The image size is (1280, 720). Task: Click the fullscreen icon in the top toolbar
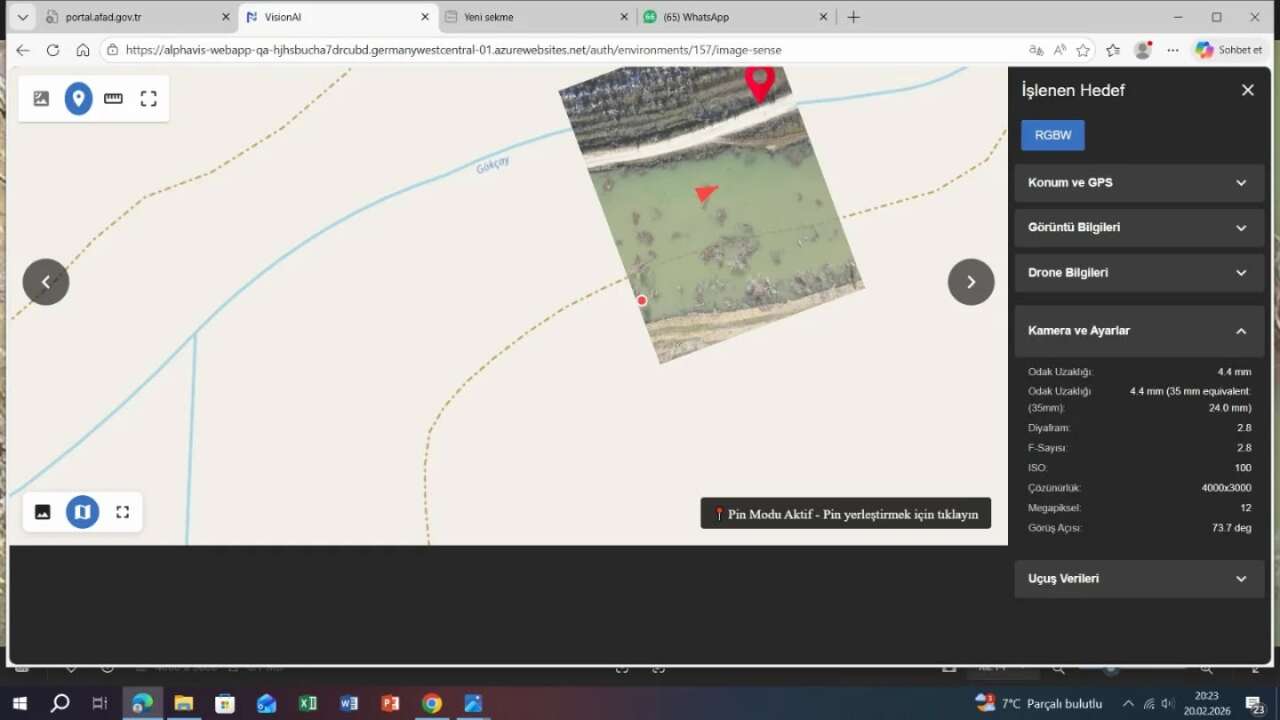149,98
